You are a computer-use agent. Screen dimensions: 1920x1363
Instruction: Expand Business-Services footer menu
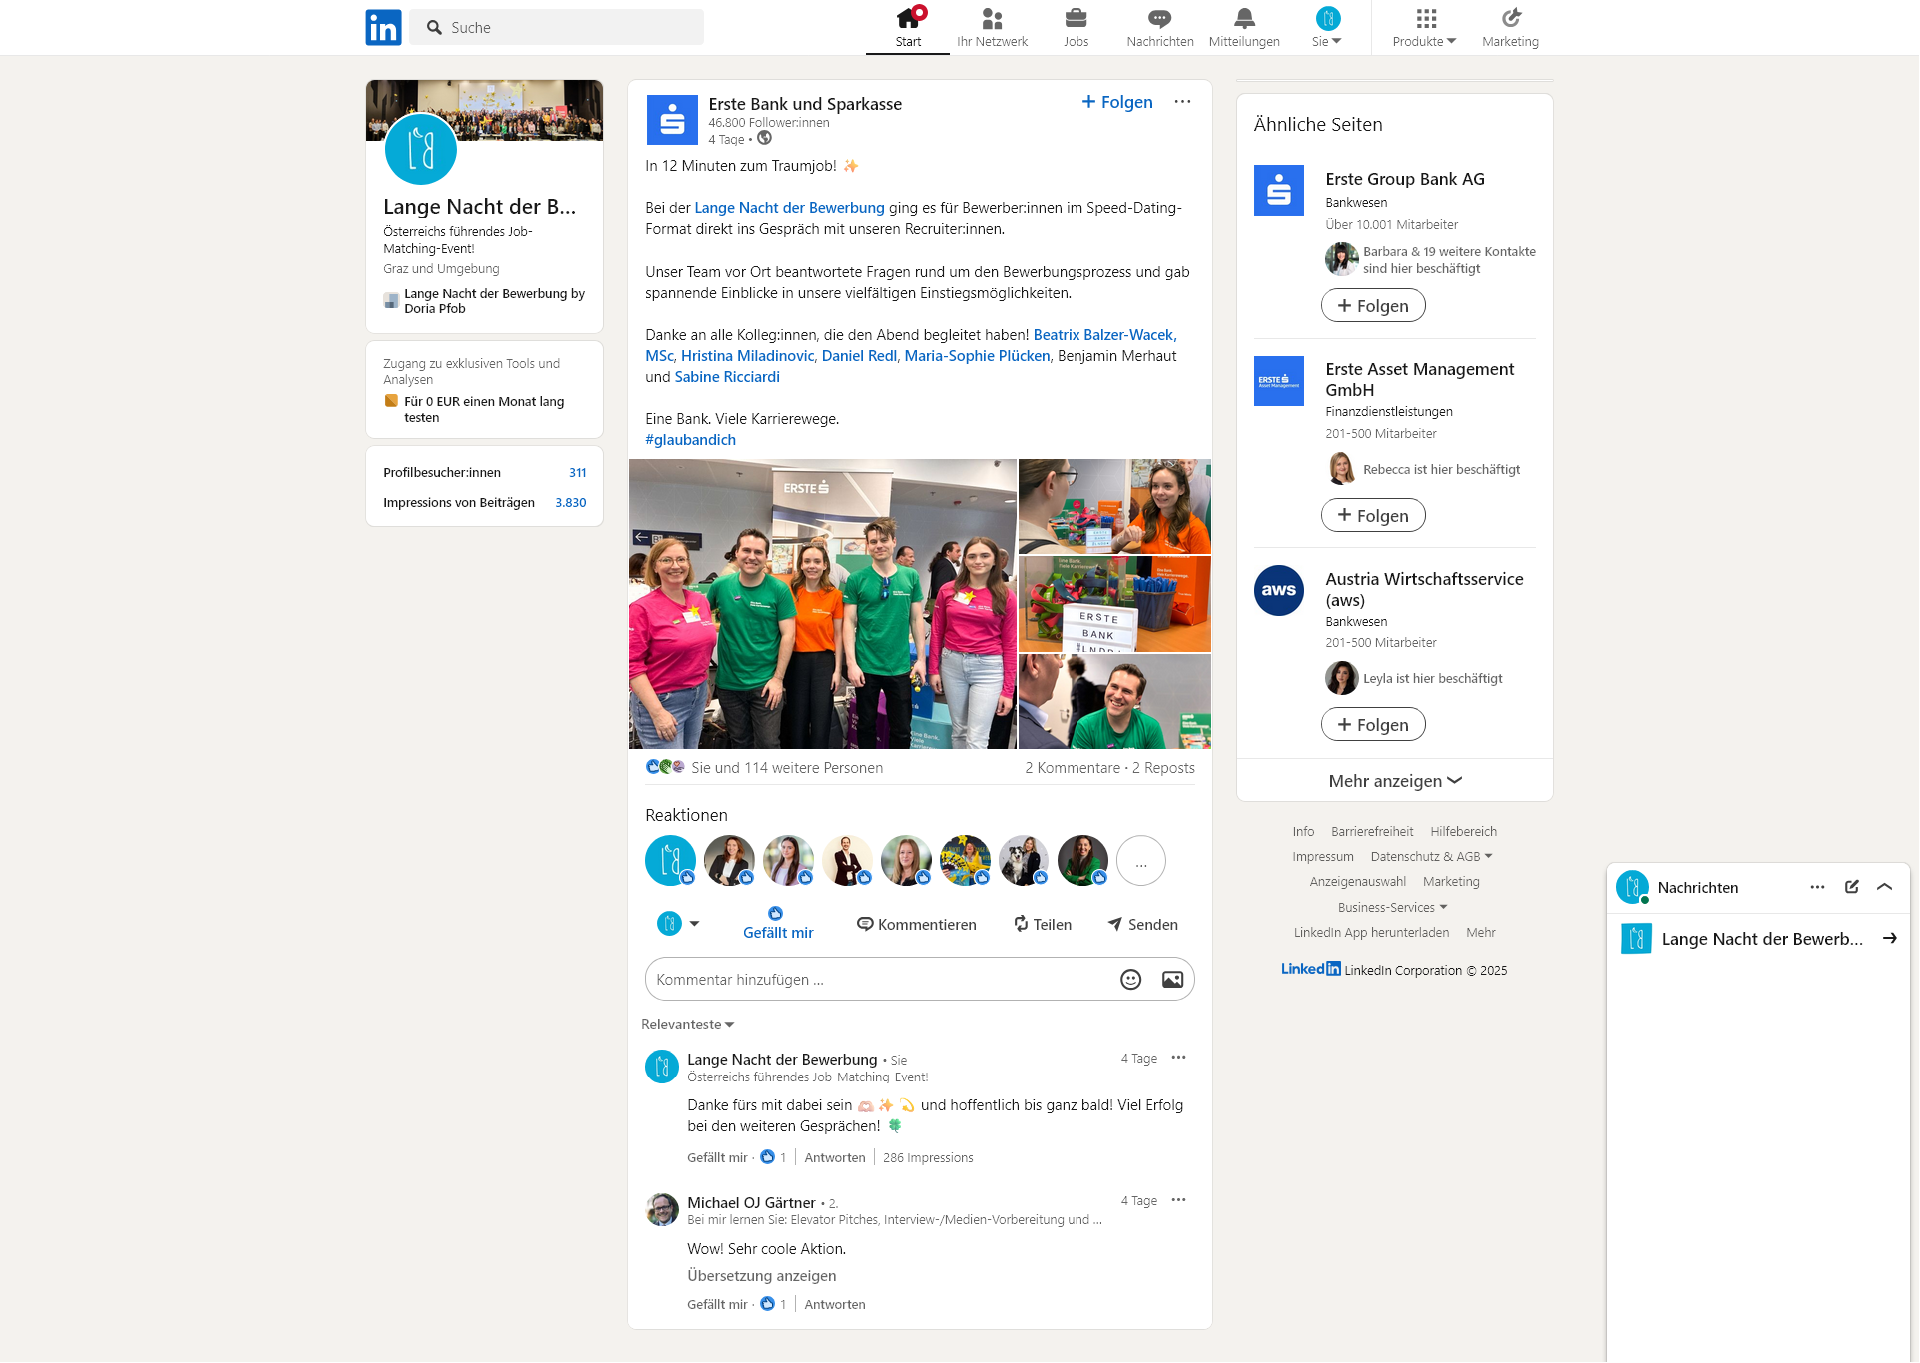(1392, 908)
